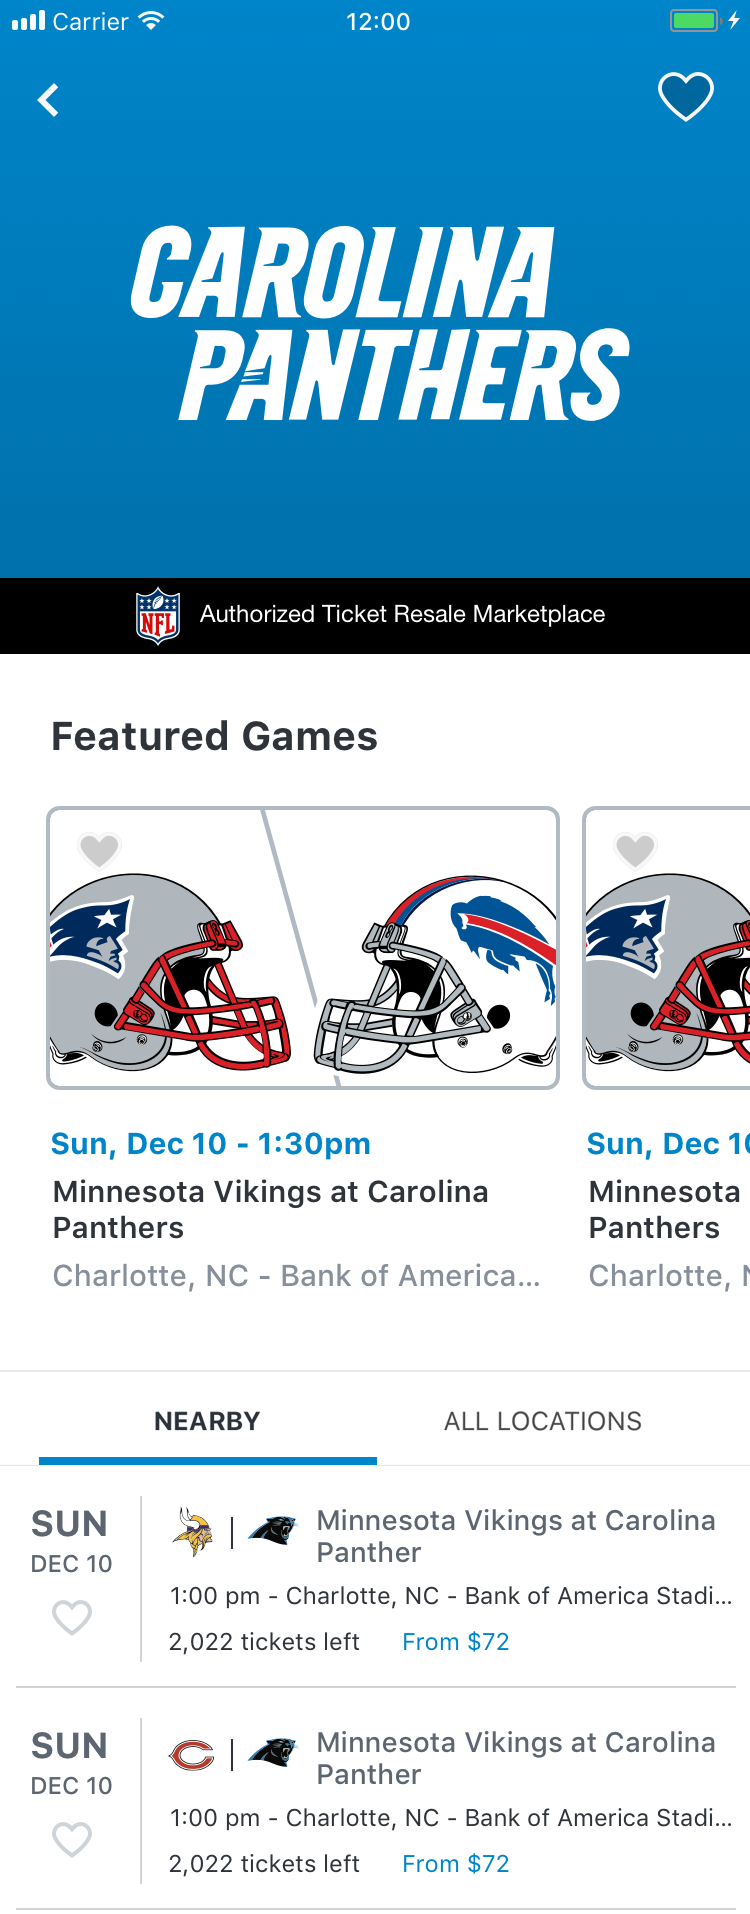The width and height of the screenshot is (750, 1914).
Task: Tap the Buffalo Bills helmet image
Action: coord(436,974)
